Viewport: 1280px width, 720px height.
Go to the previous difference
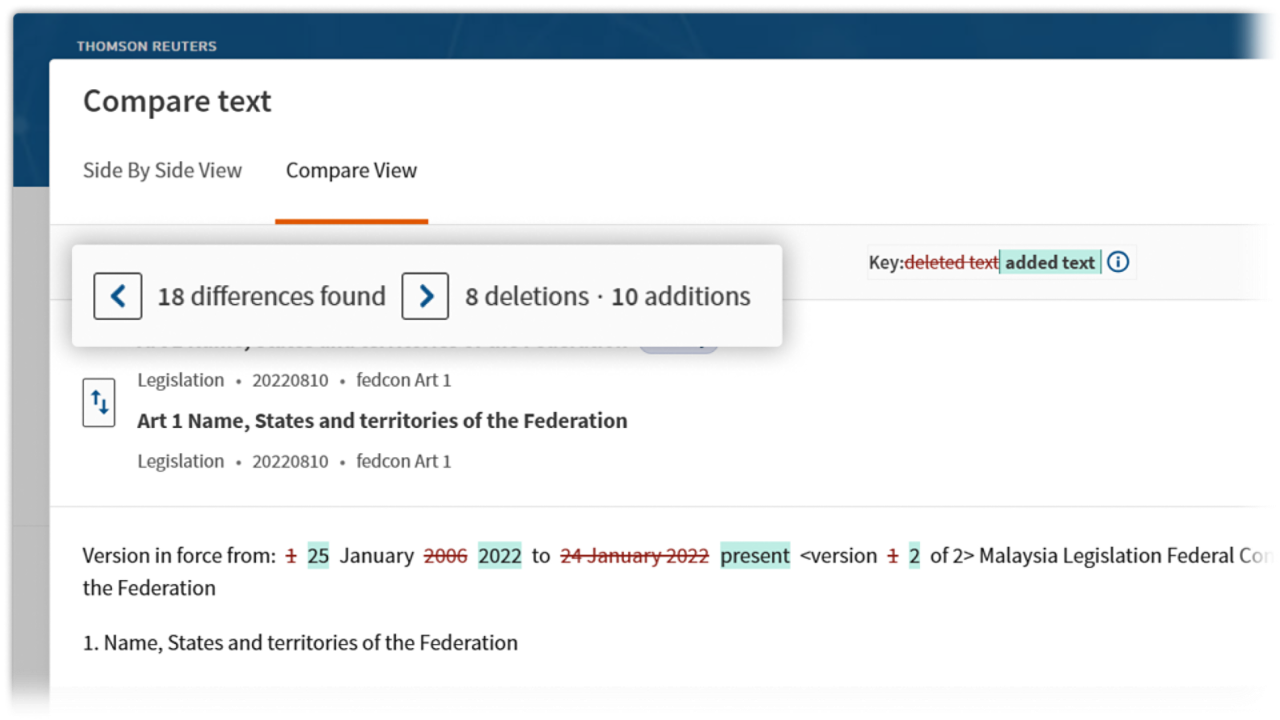(118, 296)
